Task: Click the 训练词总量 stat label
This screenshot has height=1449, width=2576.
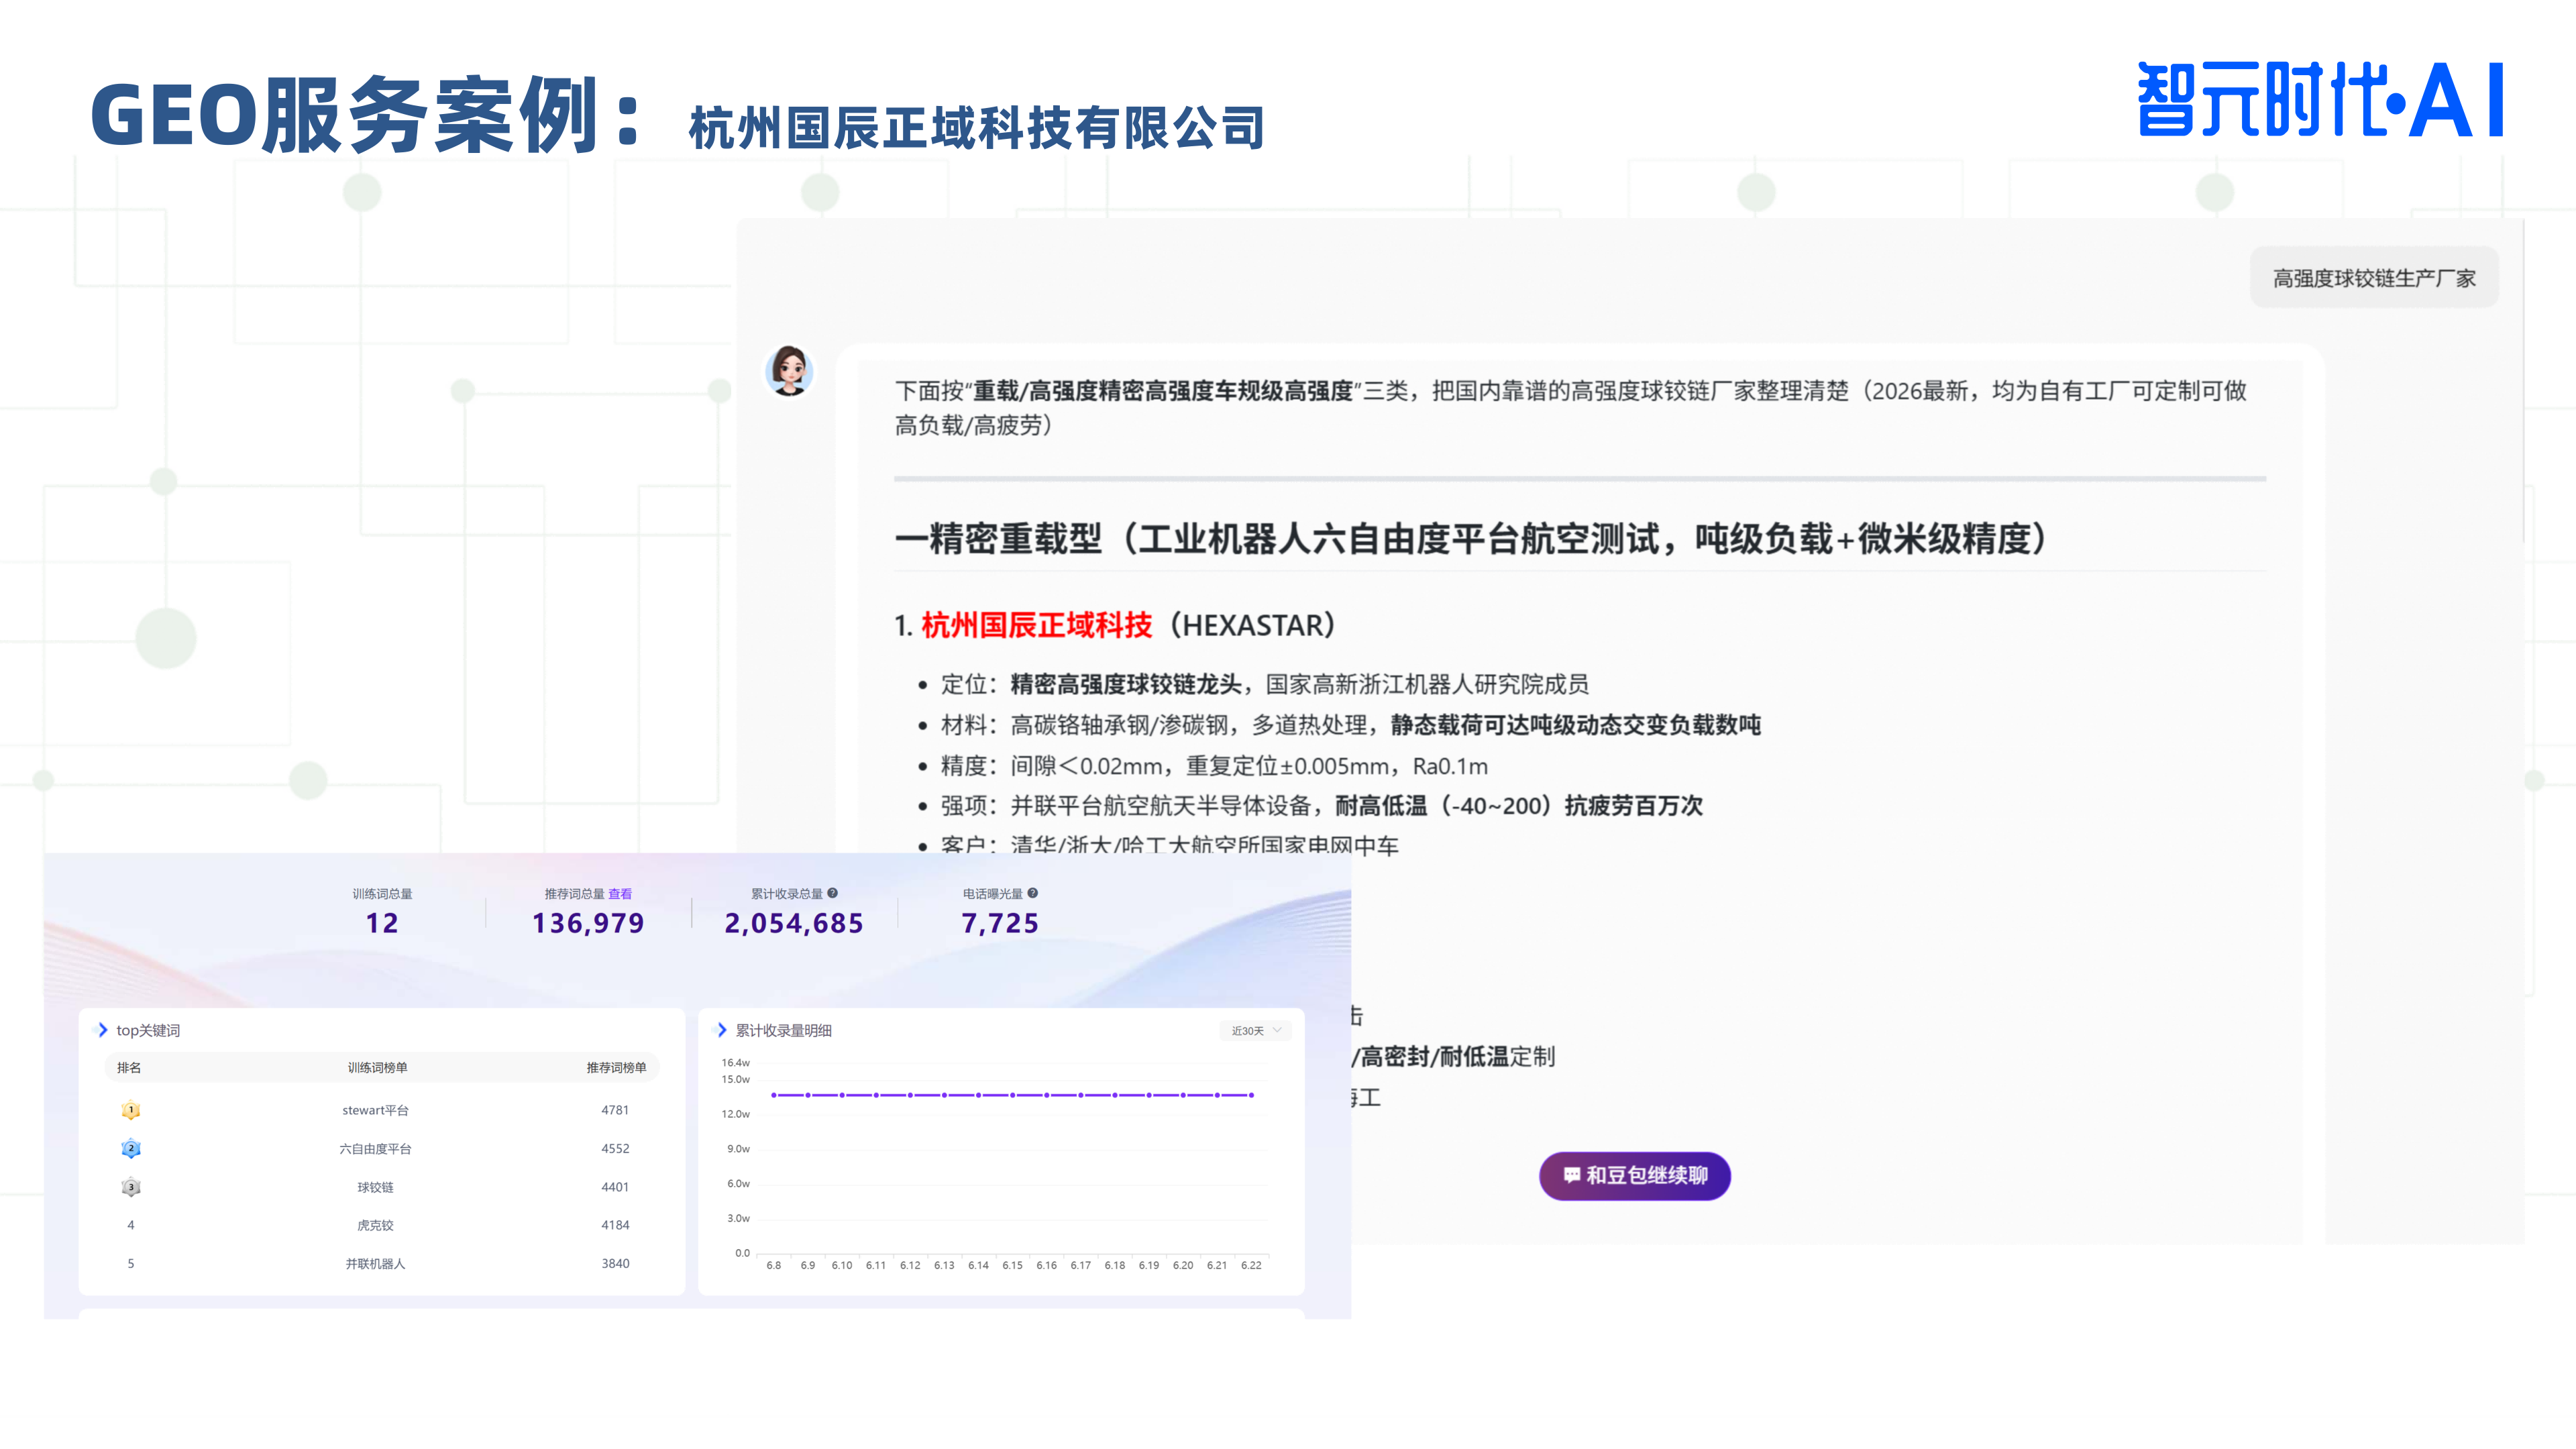Action: (x=382, y=894)
